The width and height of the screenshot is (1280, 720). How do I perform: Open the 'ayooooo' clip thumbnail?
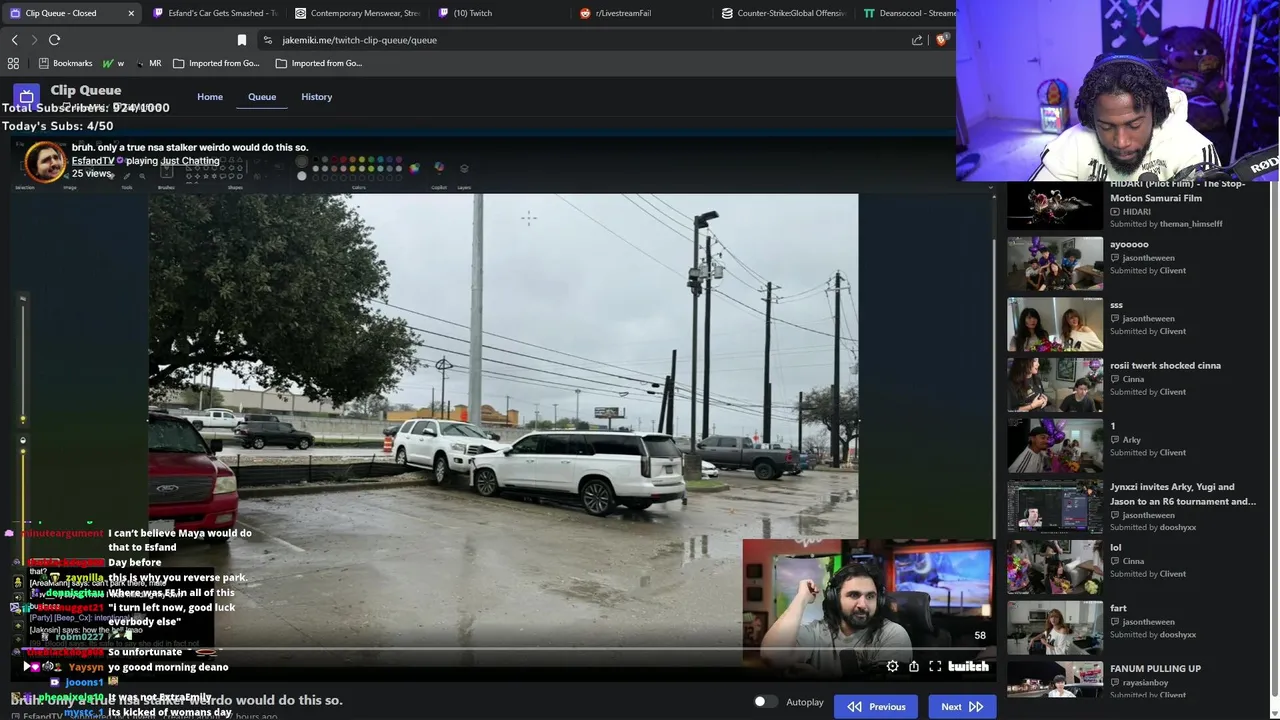1054,263
